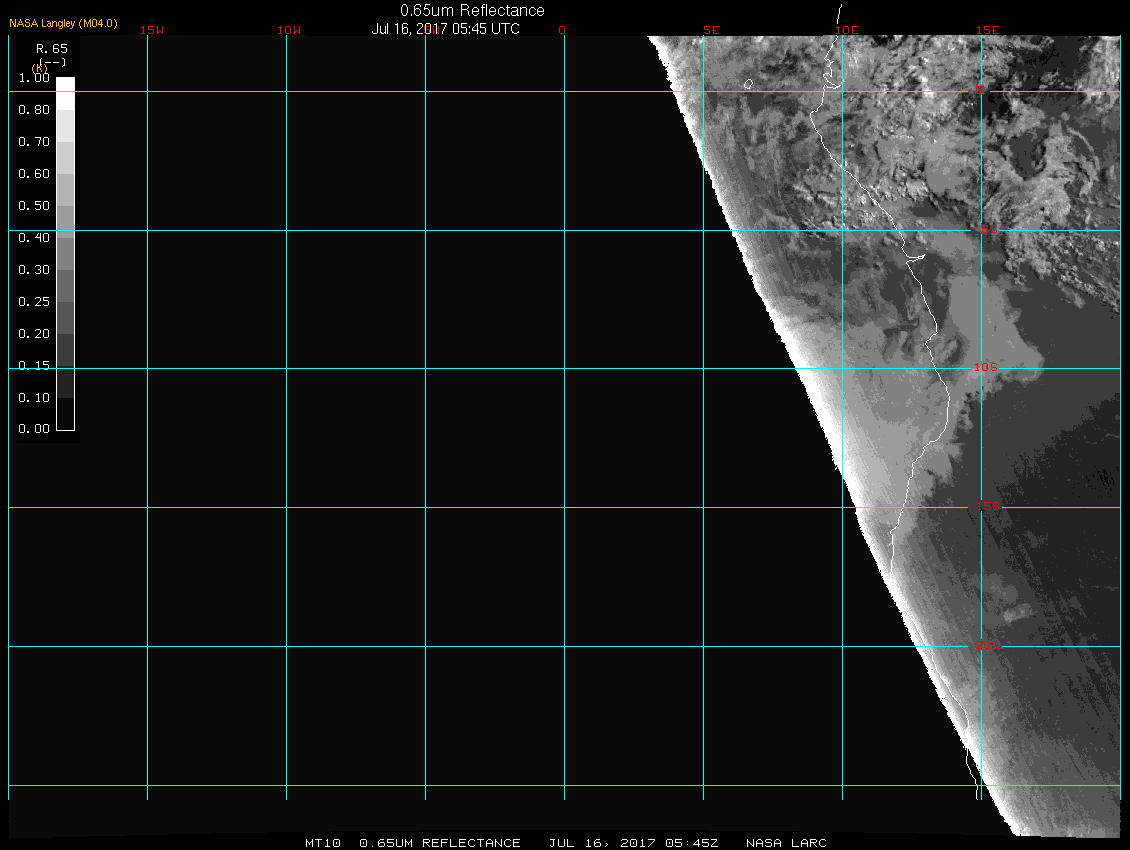
Task: Click the '10W' longitude label
Action: 289,30
